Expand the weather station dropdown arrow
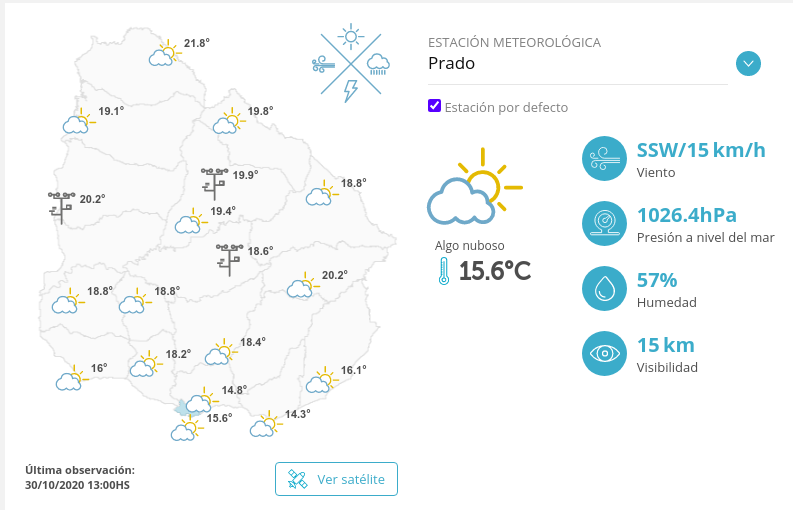This screenshot has height=510, width=793. pyautogui.click(x=748, y=64)
